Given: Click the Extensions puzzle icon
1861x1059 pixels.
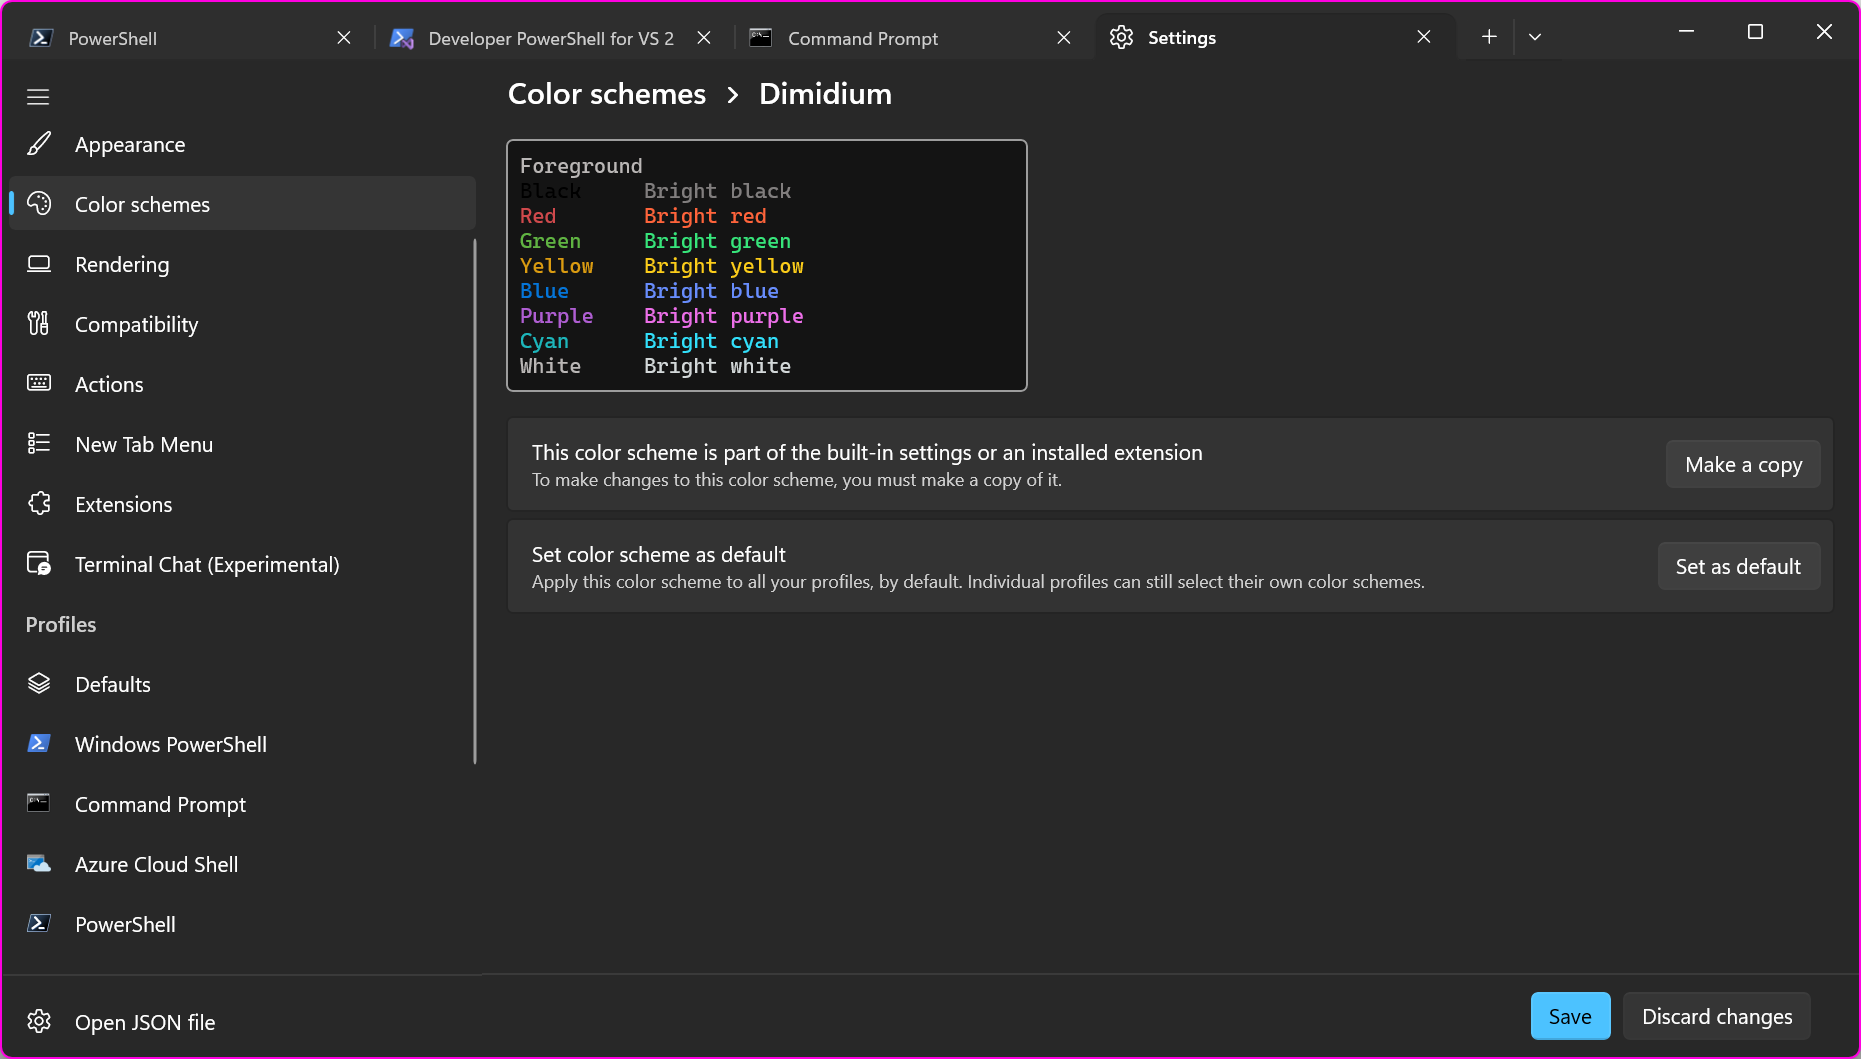Looking at the screenshot, I should coord(39,504).
